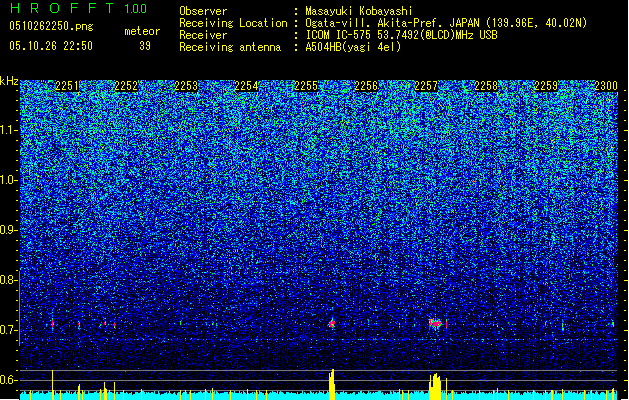Click the date stamp 05.10.26 22:50

pos(51,46)
